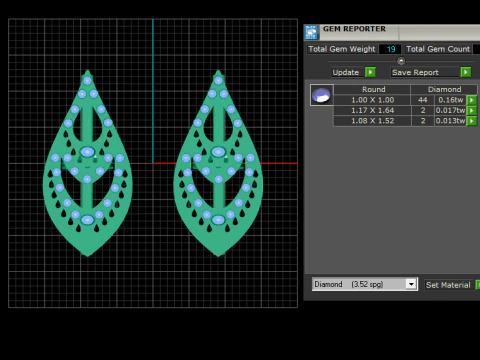Click the Gem Reporter panel icon
Image resolution: width=480 pixels, height=360 pixels.
click(311, 32)
